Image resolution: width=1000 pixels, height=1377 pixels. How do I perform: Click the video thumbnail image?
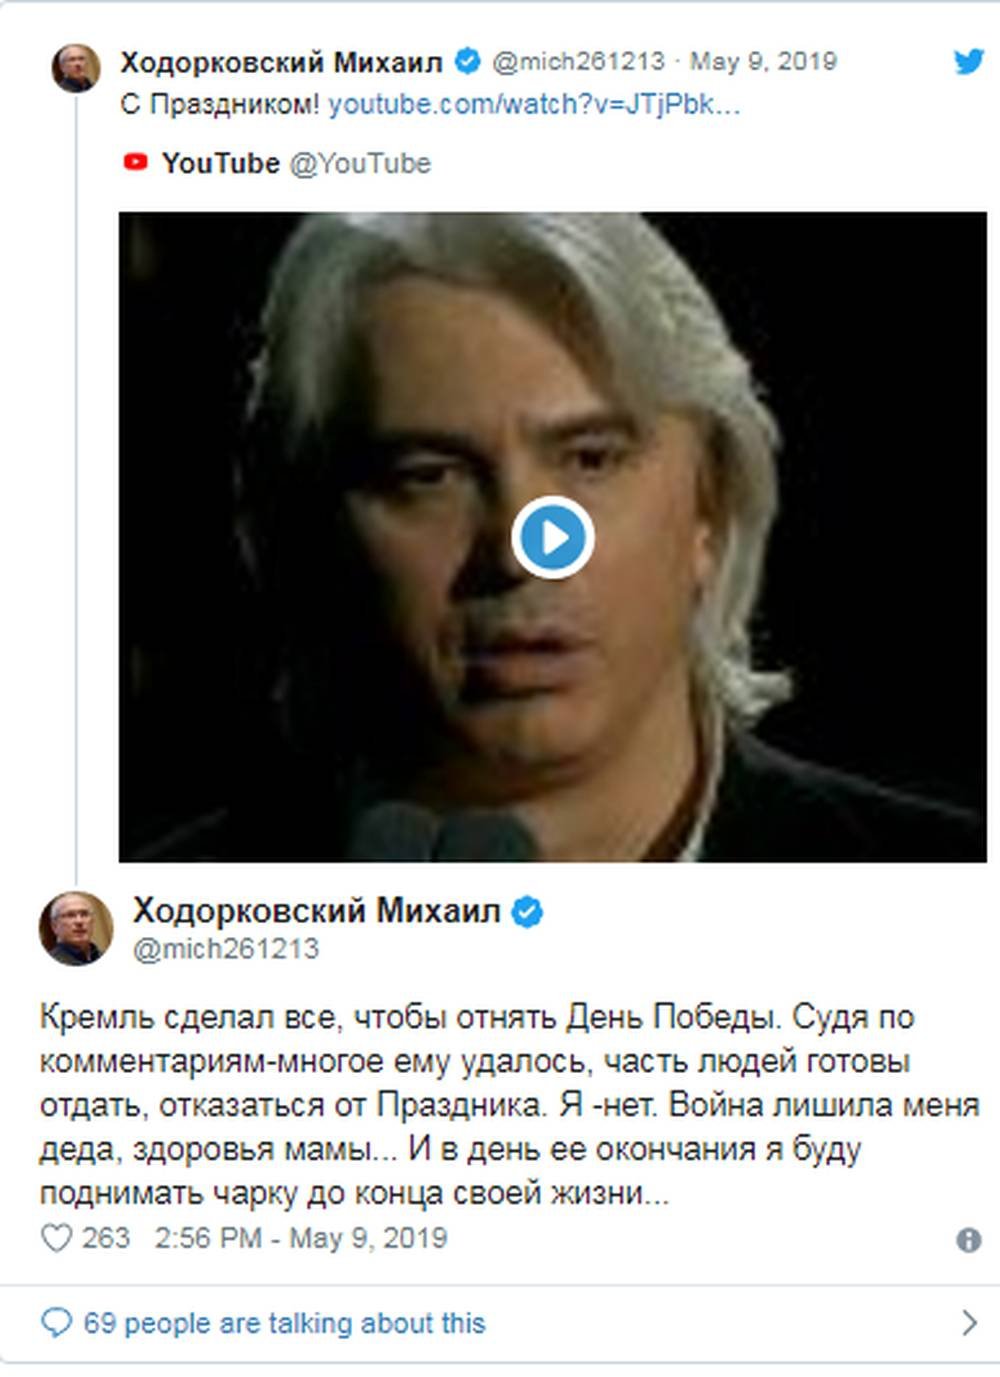553,537
